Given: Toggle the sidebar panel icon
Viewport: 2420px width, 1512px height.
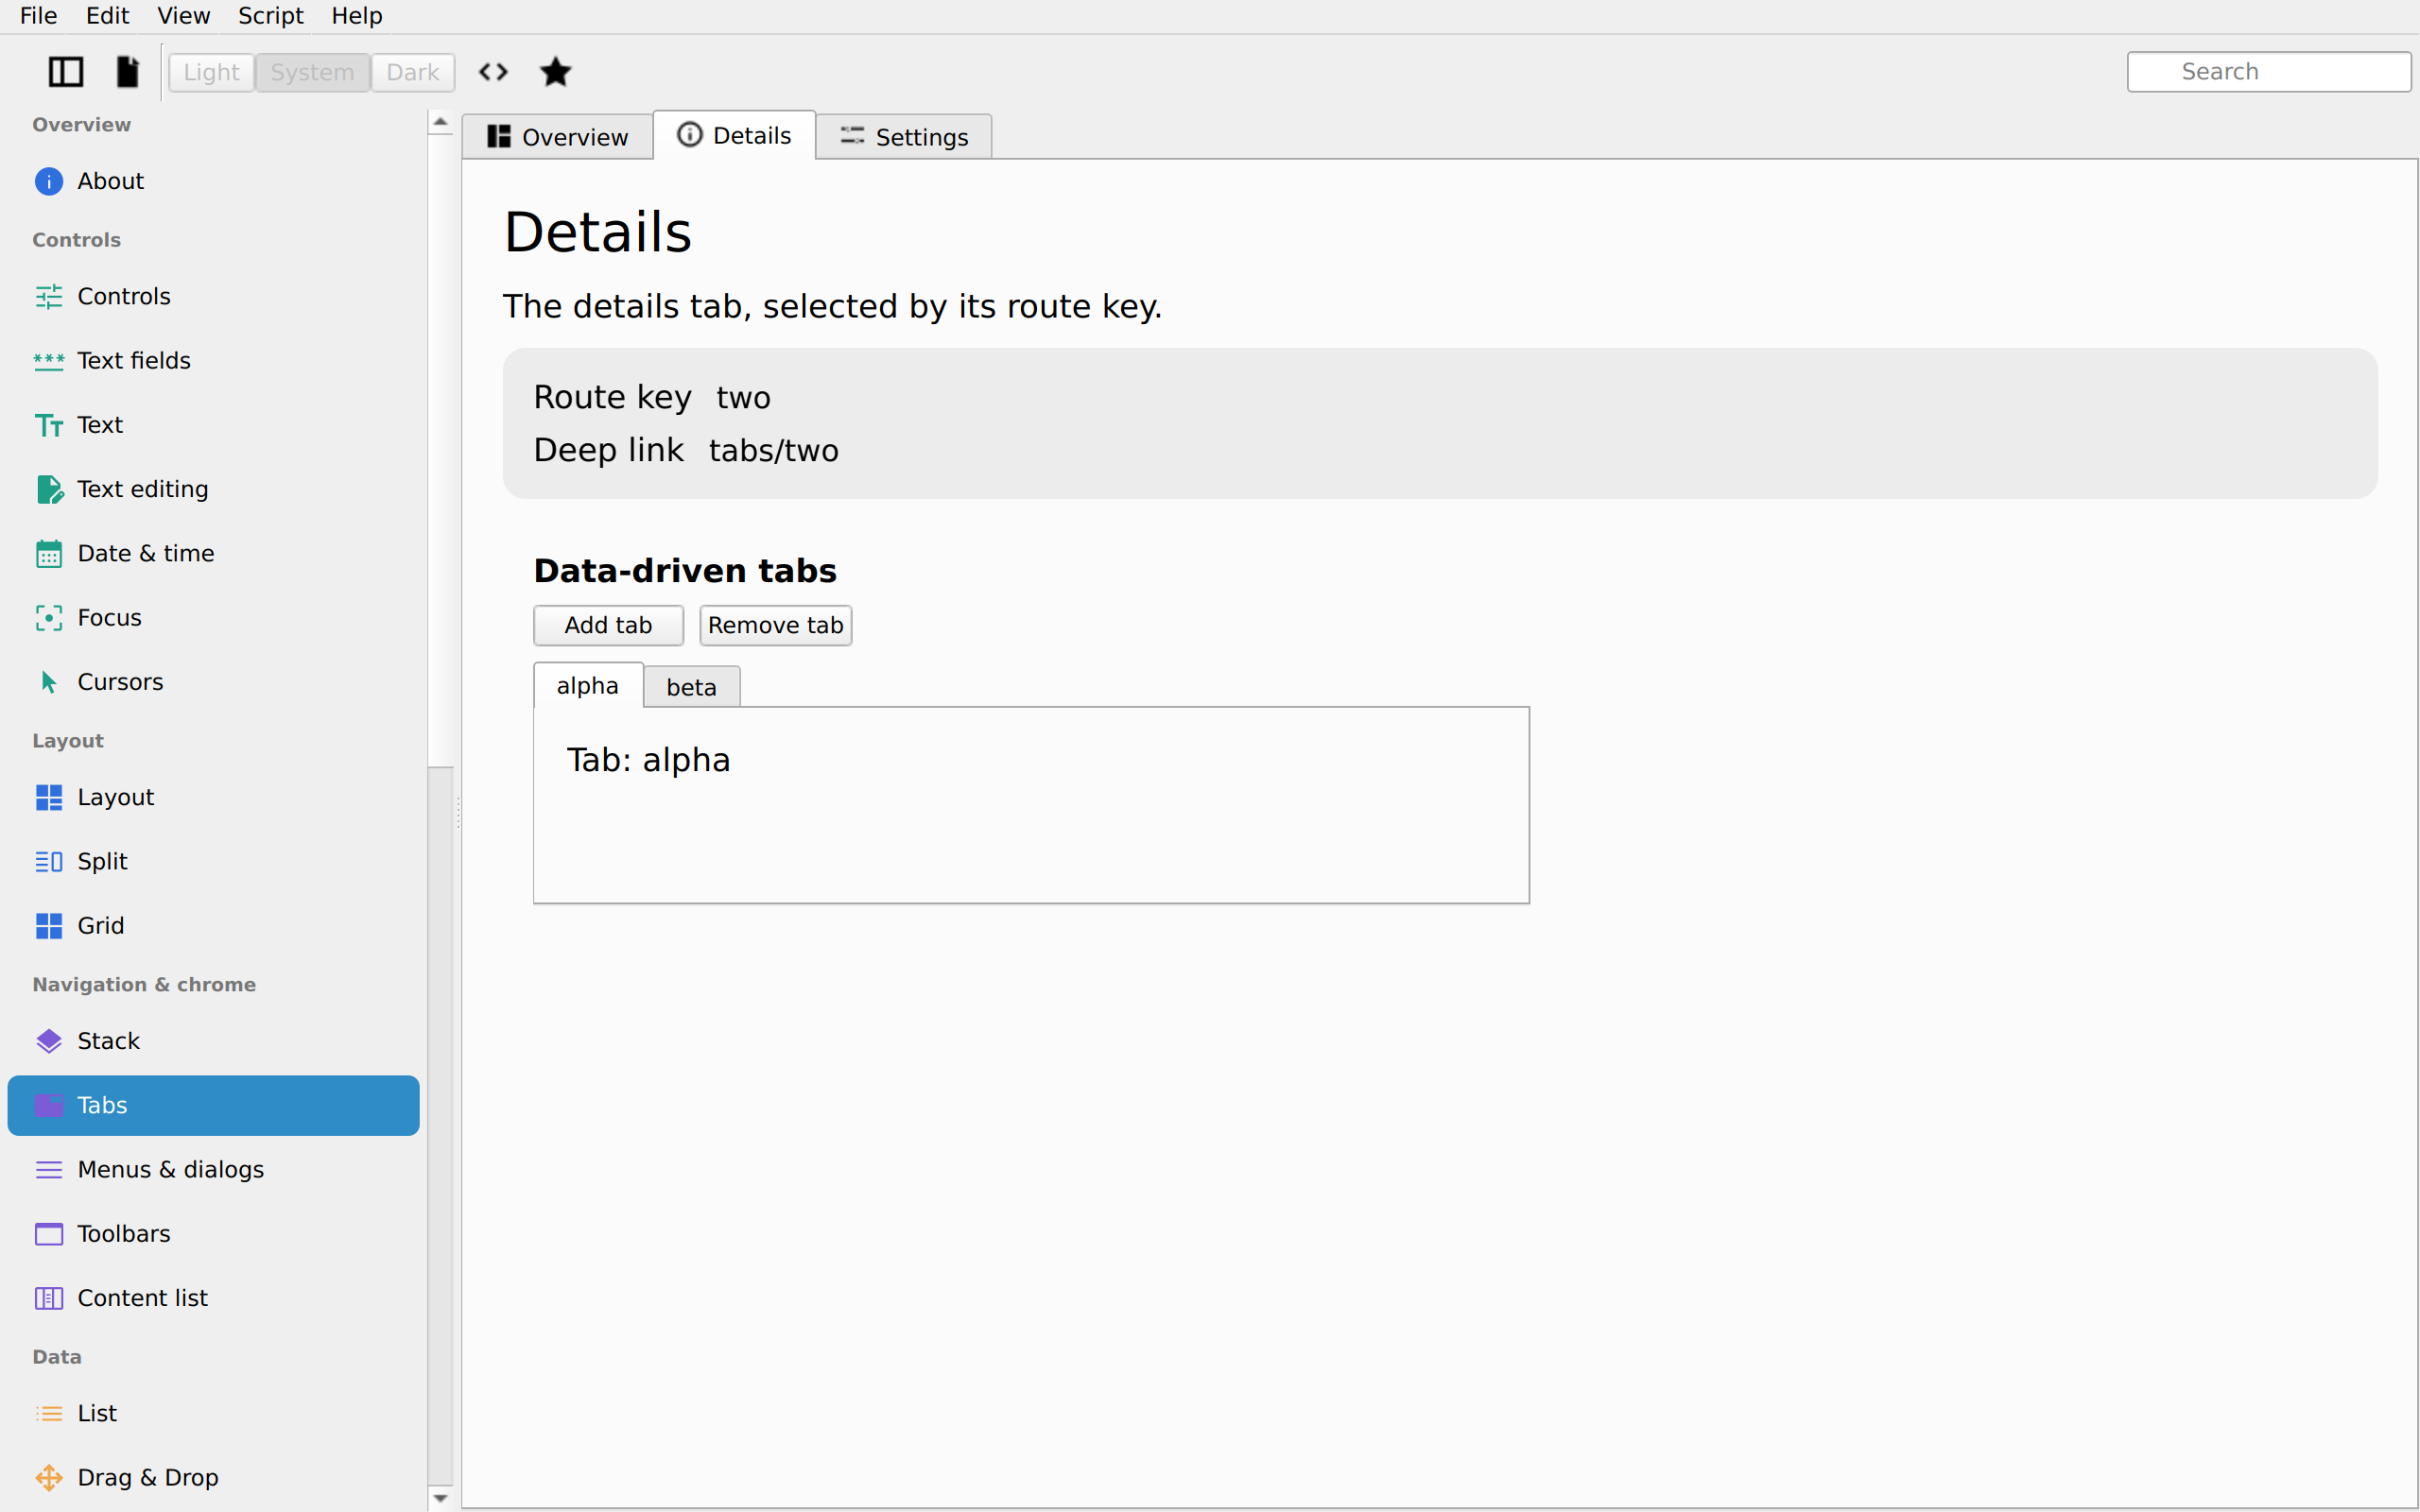Looking at the screenshot, I should [66, 72].
